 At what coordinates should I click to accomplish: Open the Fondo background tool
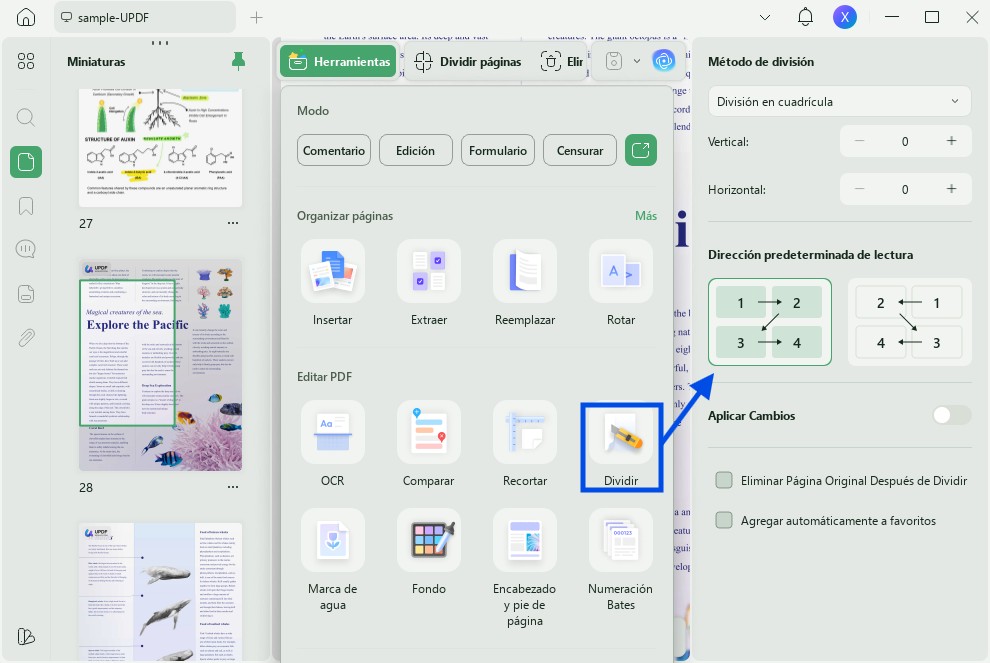click(429, 541)
